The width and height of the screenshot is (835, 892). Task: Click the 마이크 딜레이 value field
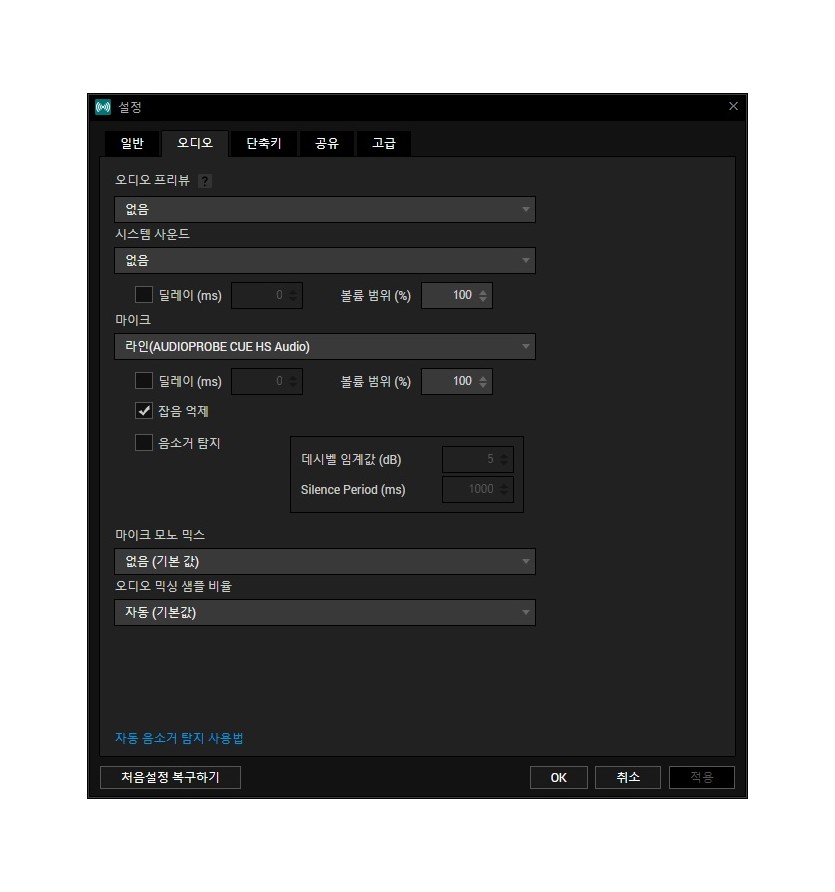(x=267, y=381)
